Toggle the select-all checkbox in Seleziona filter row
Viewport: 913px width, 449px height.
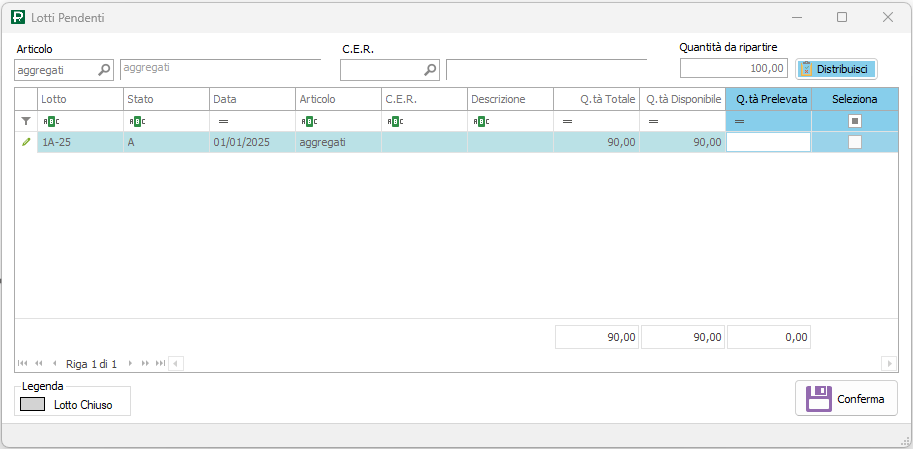(854, 121)
